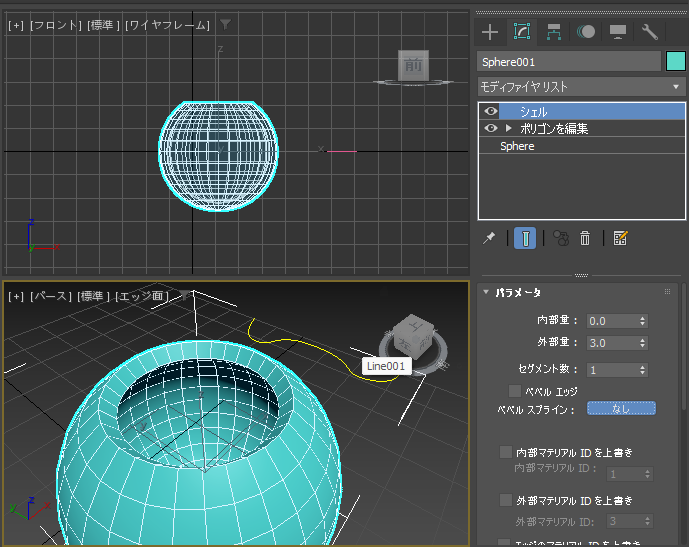Click the セグメント数 spinner arrows

click(x=643, y=370)
